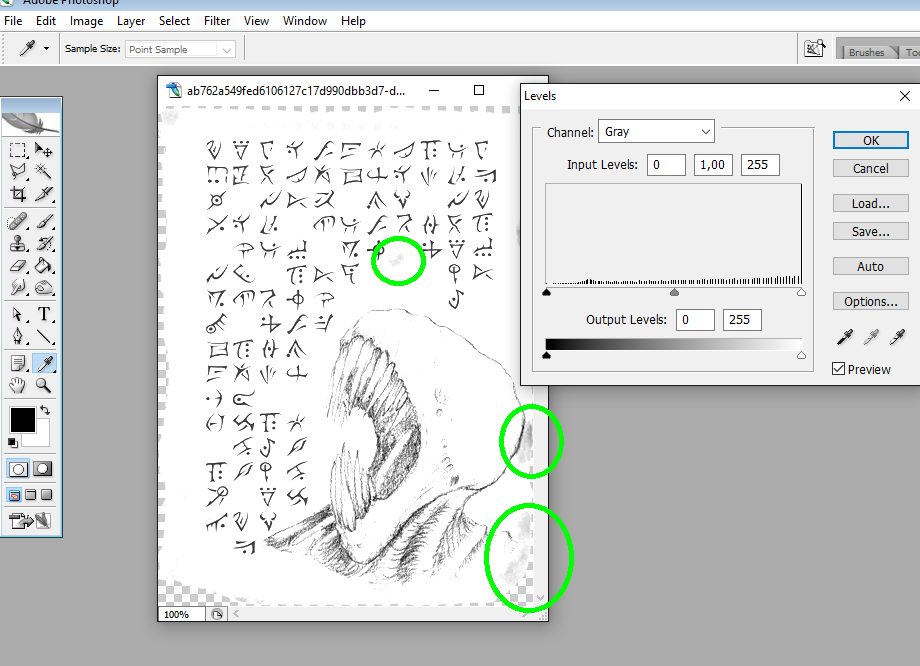Open the Layer menu

pos(131,21)
